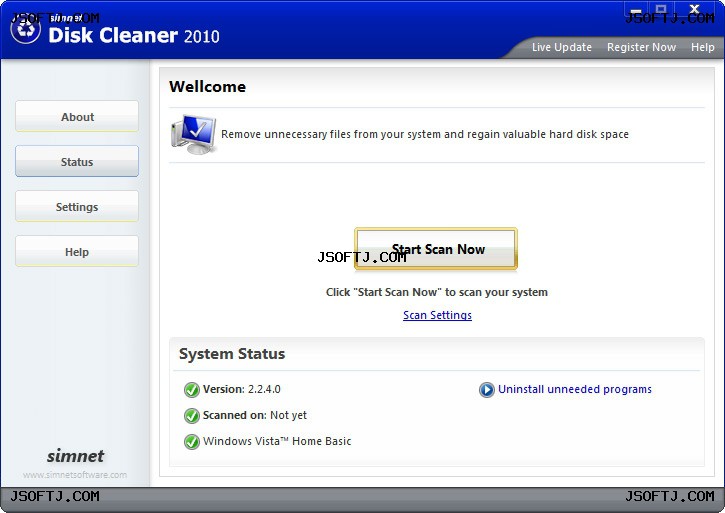Start the scan with Start Scan Now
The image size is (725, 513).
coord(436,249)
